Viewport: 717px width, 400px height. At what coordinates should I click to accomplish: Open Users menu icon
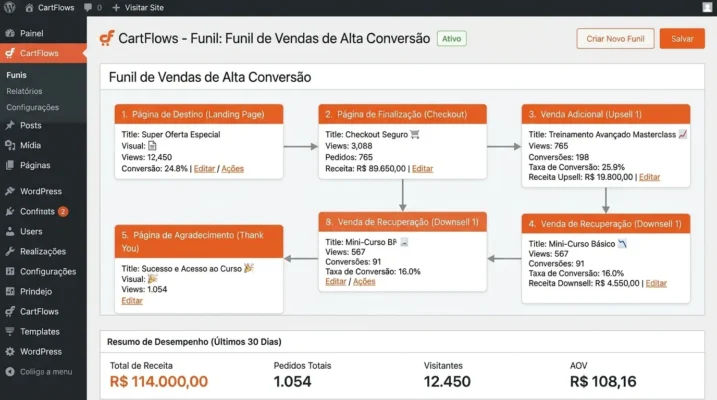[10, 231]
